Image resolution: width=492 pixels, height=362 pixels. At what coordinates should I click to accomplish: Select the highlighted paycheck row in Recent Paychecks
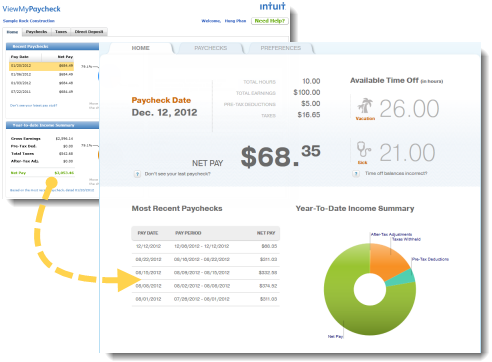coord(41,66)
